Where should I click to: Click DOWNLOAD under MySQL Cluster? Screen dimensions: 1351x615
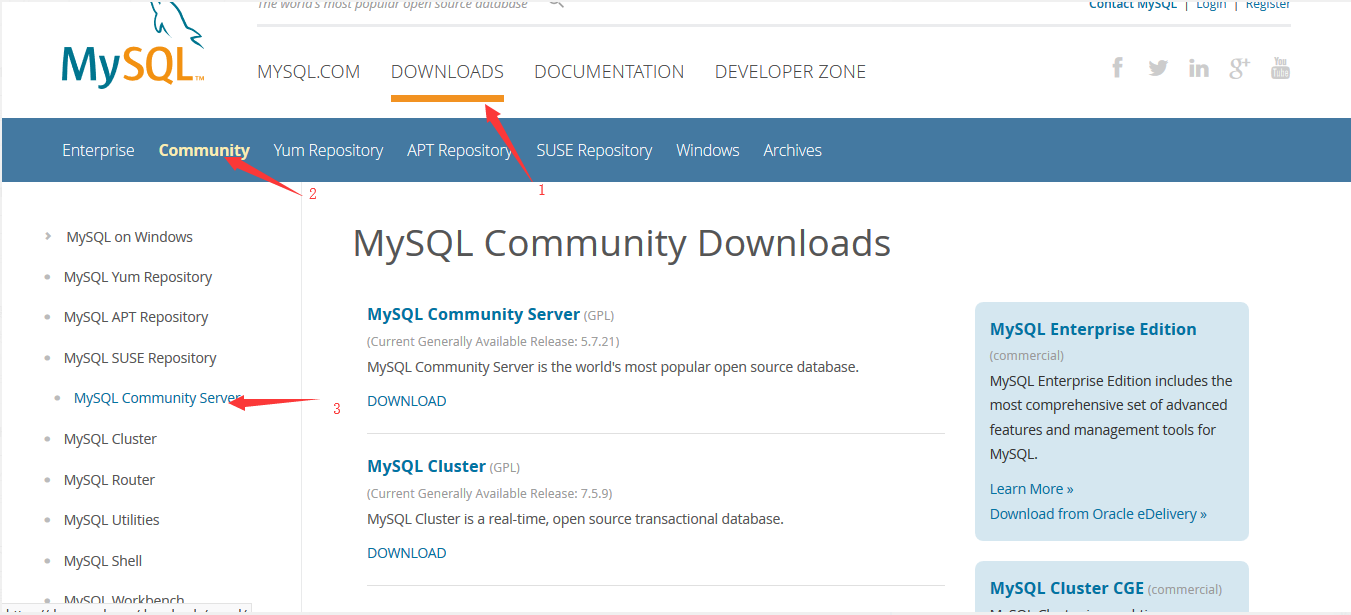click(x=406, y=553)
